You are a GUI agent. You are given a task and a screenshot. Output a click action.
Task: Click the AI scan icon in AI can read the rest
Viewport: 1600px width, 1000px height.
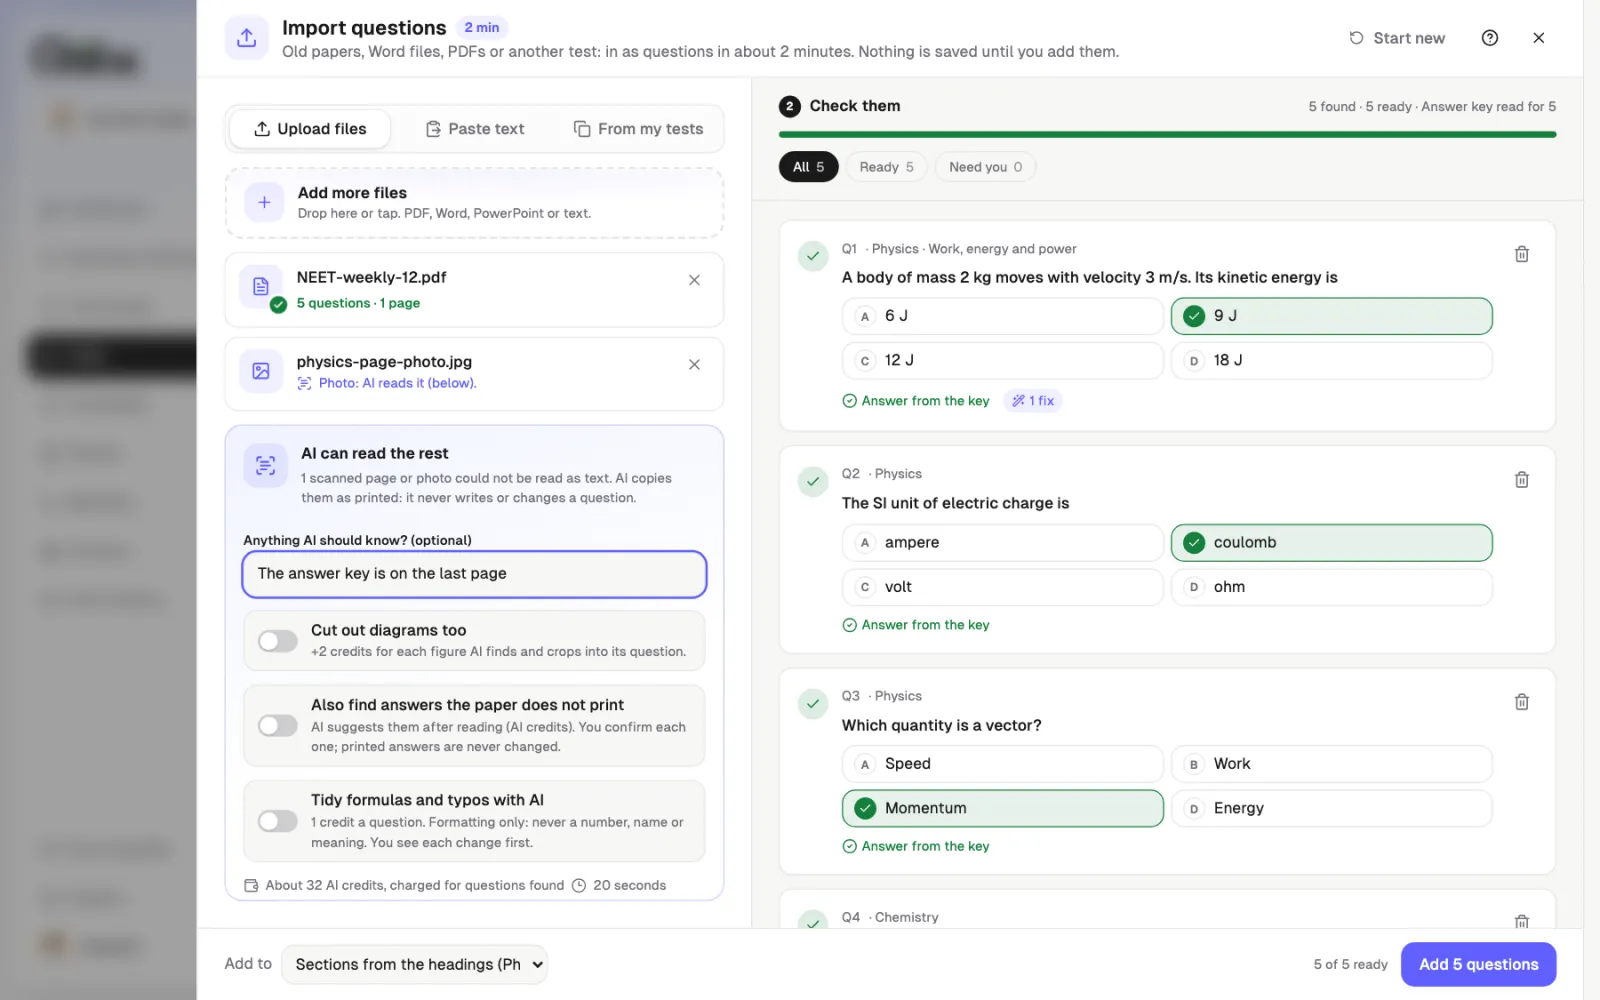pos(265,465)
